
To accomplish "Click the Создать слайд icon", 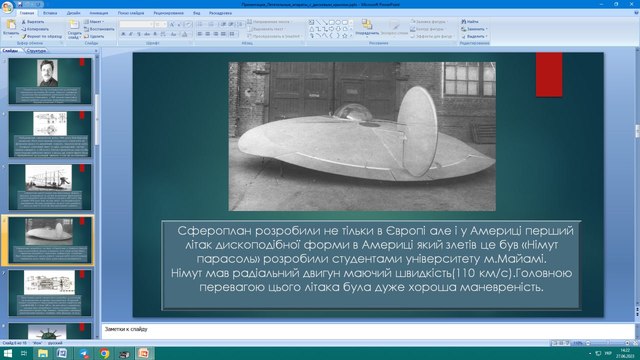I will [x=74, y=24].
